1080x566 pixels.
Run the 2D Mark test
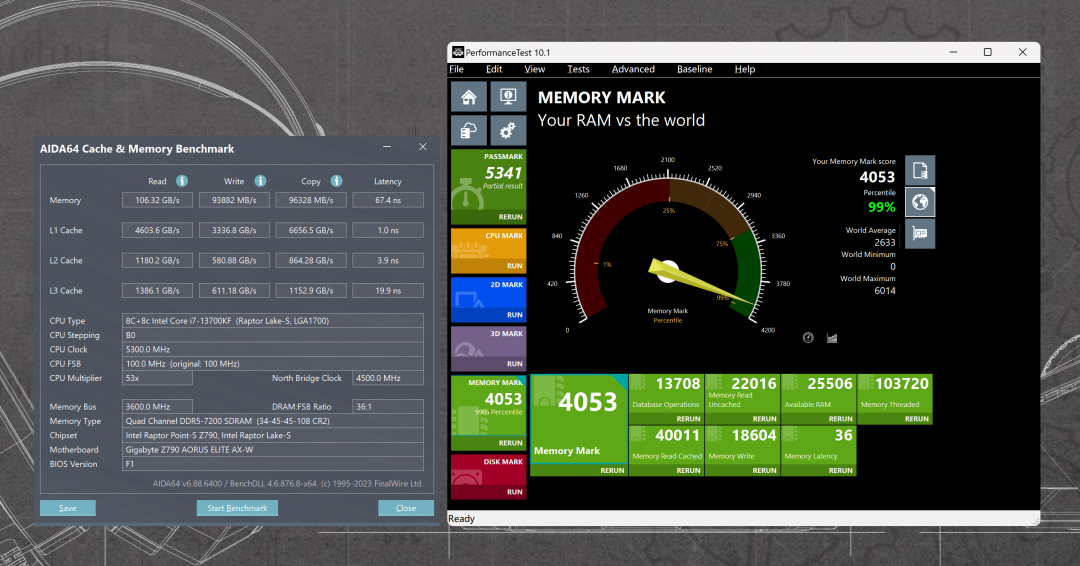515,315
